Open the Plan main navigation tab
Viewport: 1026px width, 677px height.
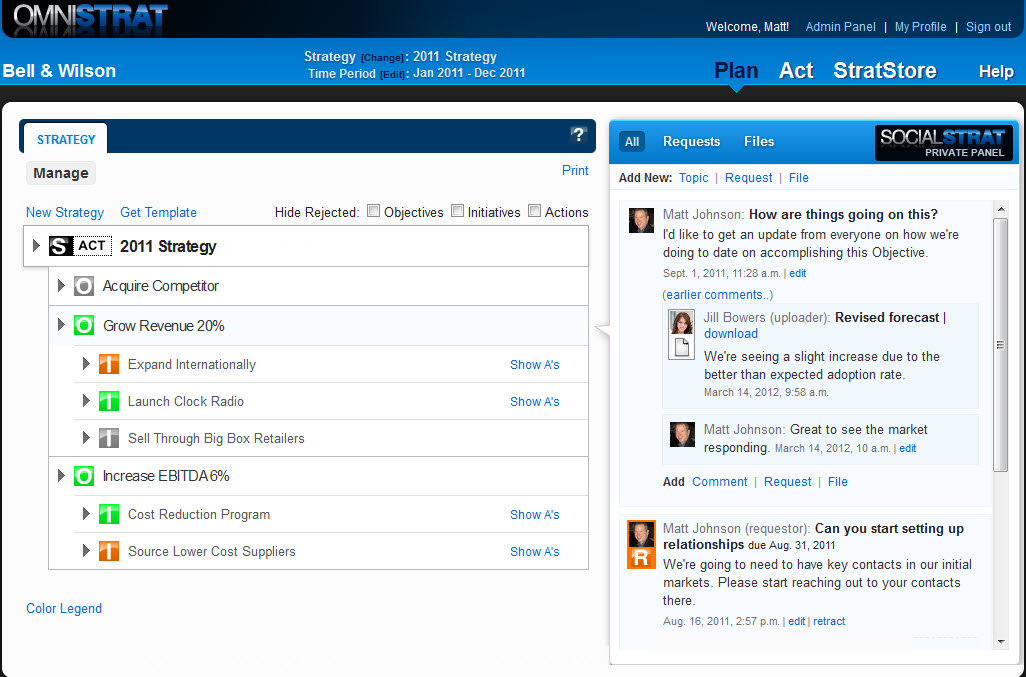click(736, 70)
